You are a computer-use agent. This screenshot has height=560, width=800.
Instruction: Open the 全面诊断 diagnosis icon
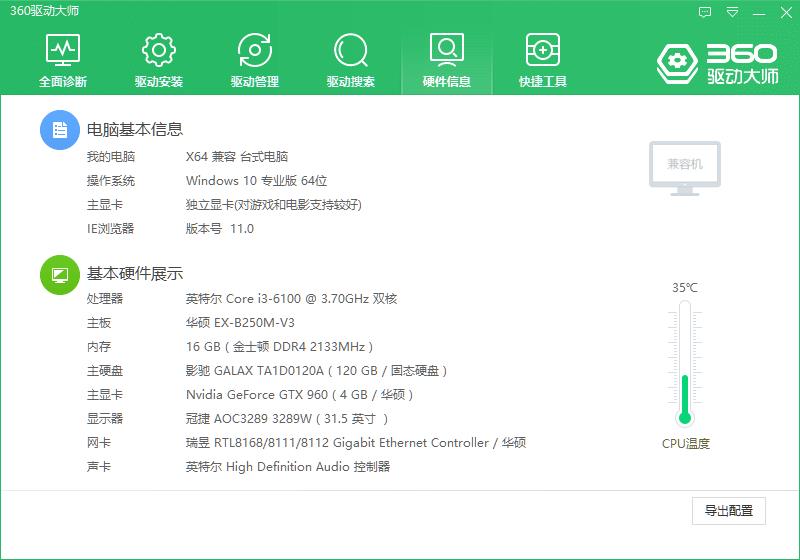pos(63,50)
